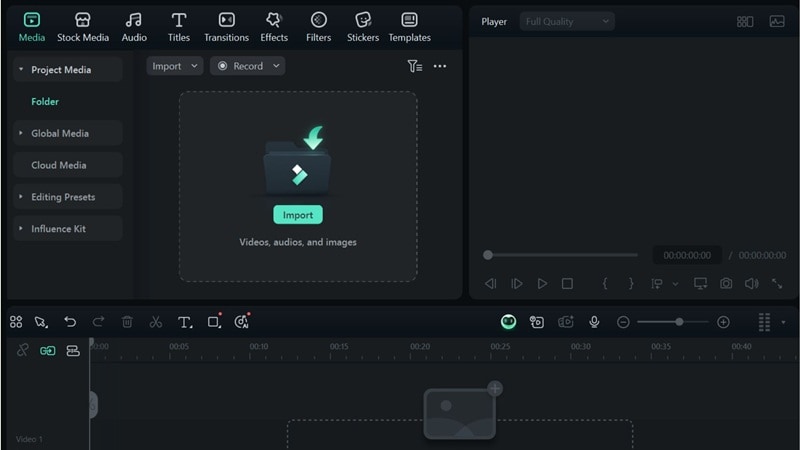The height and width of the screenshot is (450, 800).
Task: Click the player playback progress slider
Action: click(561, 255)
